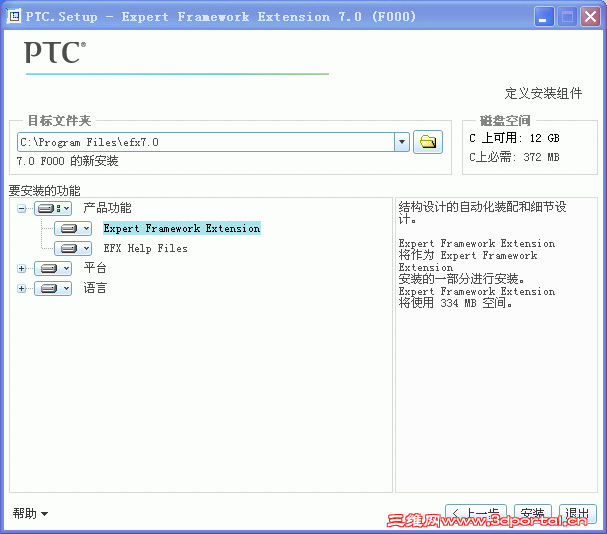Image resolution: width=607 pixels, height=534 pixels.
Task: Expand the 语言 tree node
Action: (21, 288)
